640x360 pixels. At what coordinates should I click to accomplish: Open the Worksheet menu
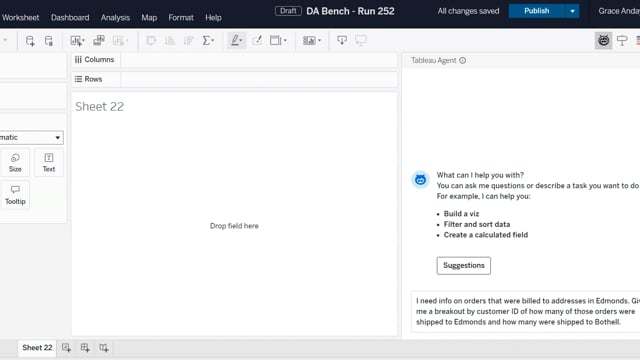[20, 18]
